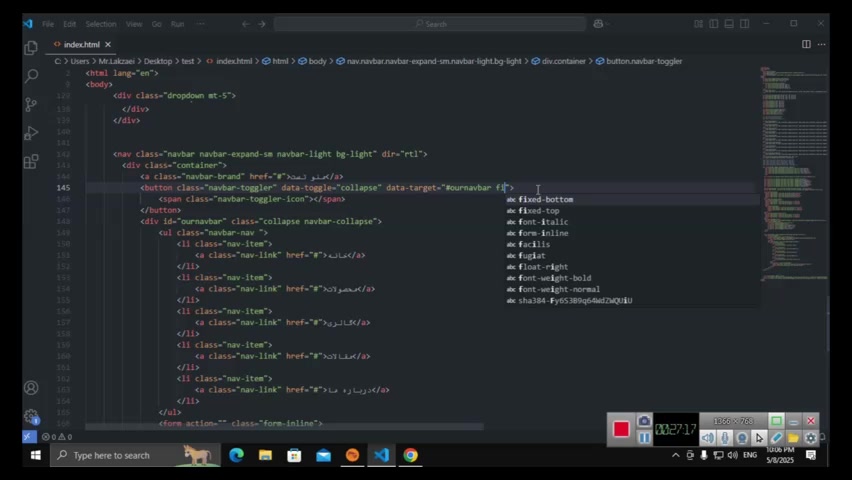
Task: Click the code minimap
Action: [793, 174]
